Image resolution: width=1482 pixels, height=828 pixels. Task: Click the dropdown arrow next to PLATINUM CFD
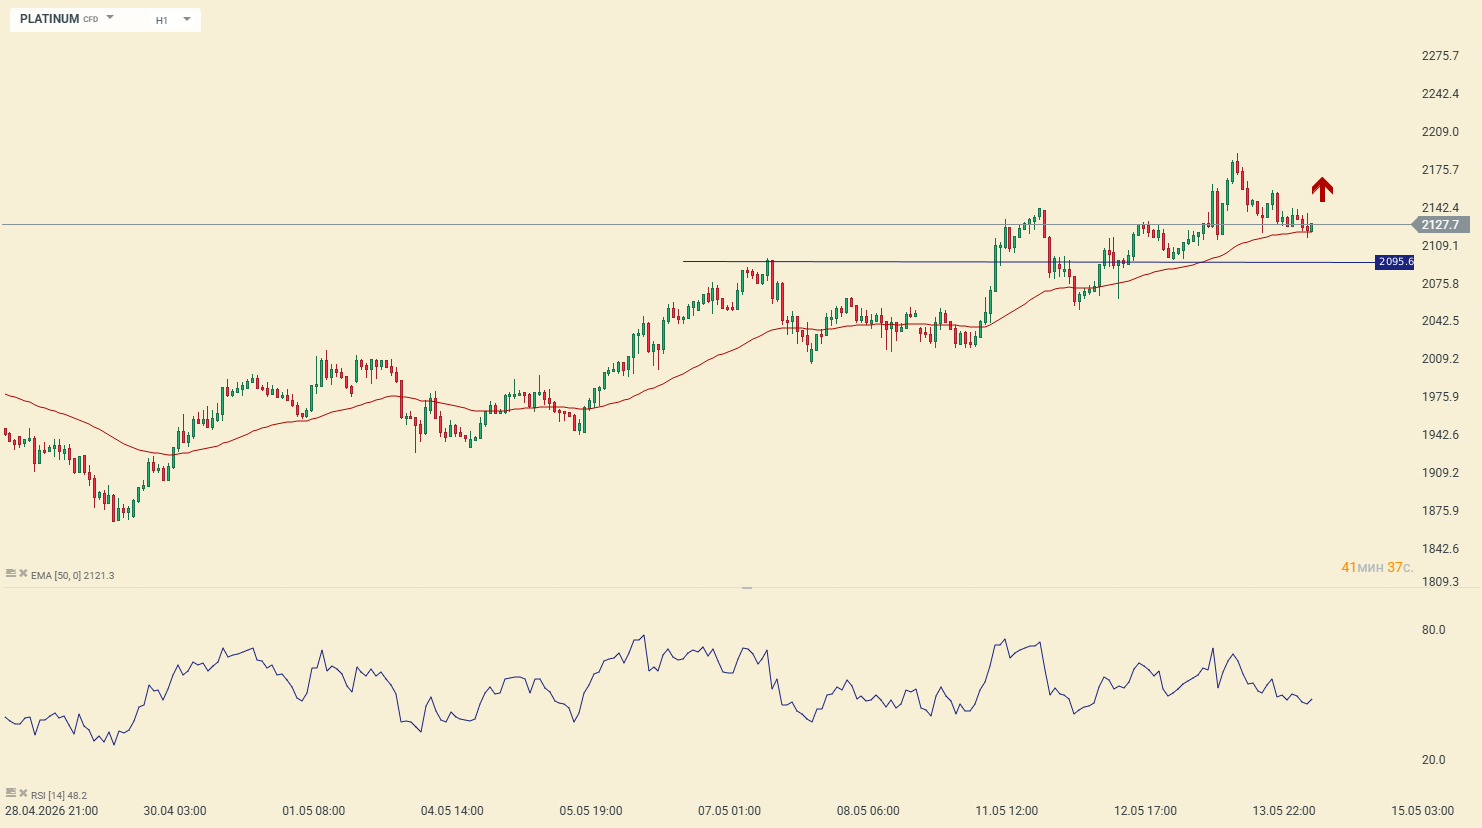110,18
